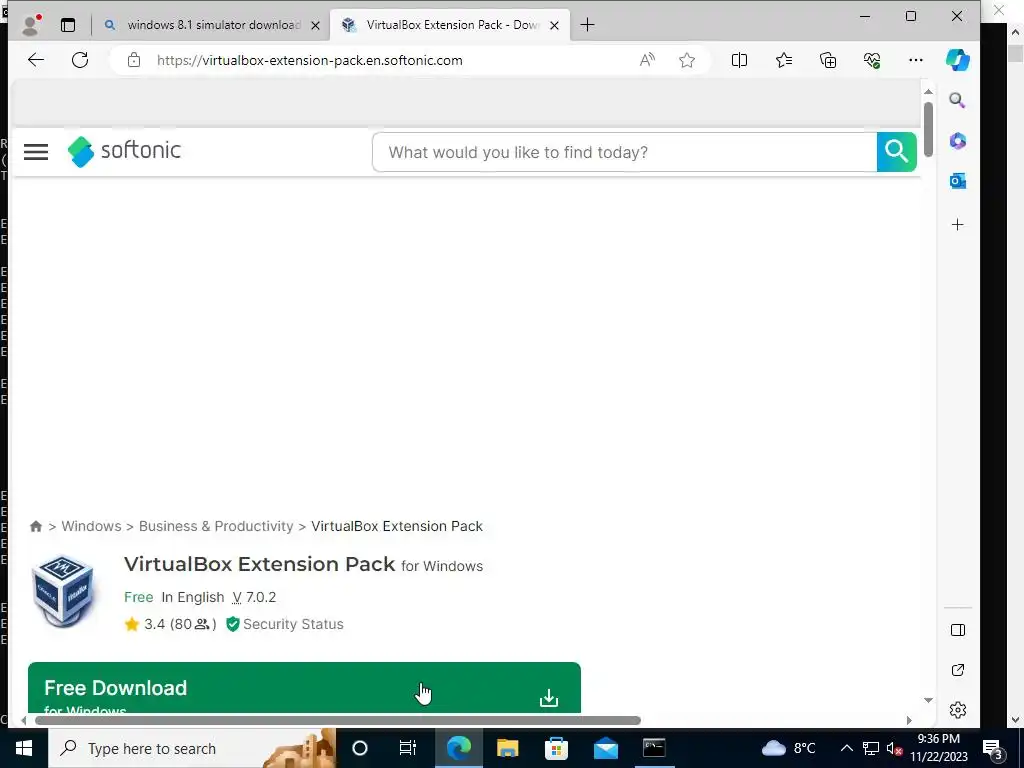The height and width of the screenshot is (768, 1024).
Task: Open a new browser tab
Action: pyautogui.click(x=587, y=25)
